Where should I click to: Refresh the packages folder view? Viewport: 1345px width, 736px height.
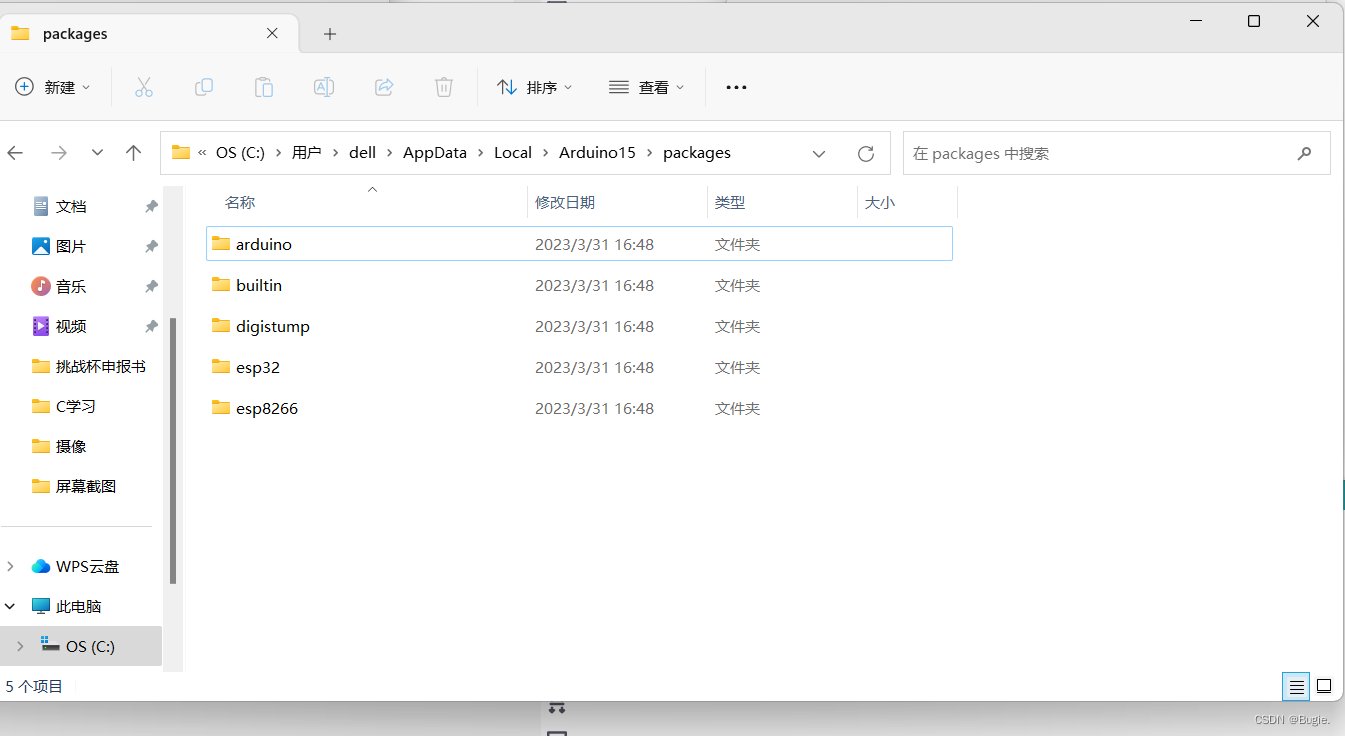point(866,153)
